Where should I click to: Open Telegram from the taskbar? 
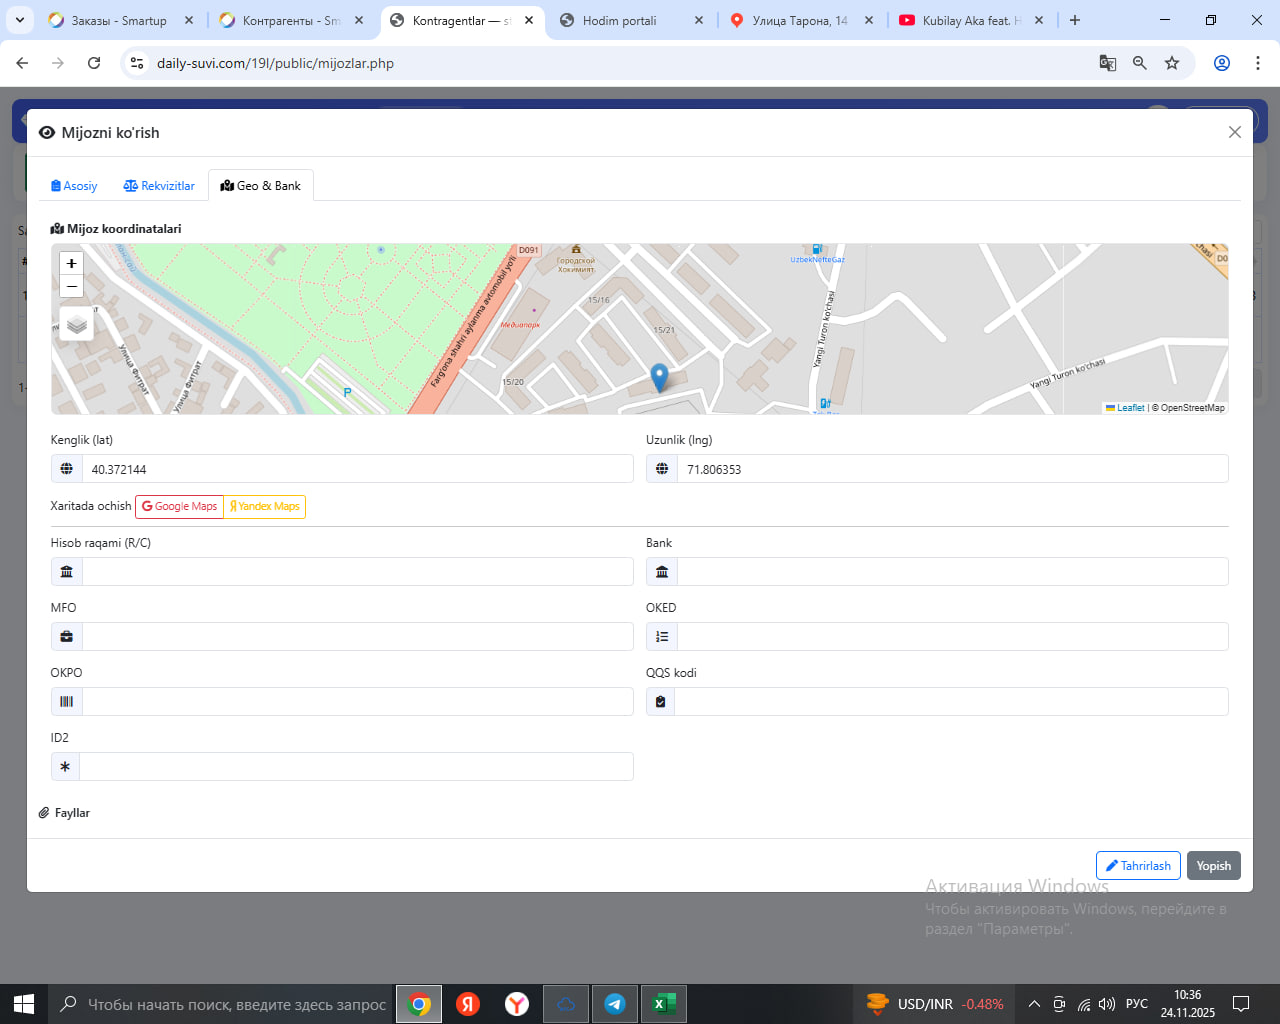[615, 1004]
